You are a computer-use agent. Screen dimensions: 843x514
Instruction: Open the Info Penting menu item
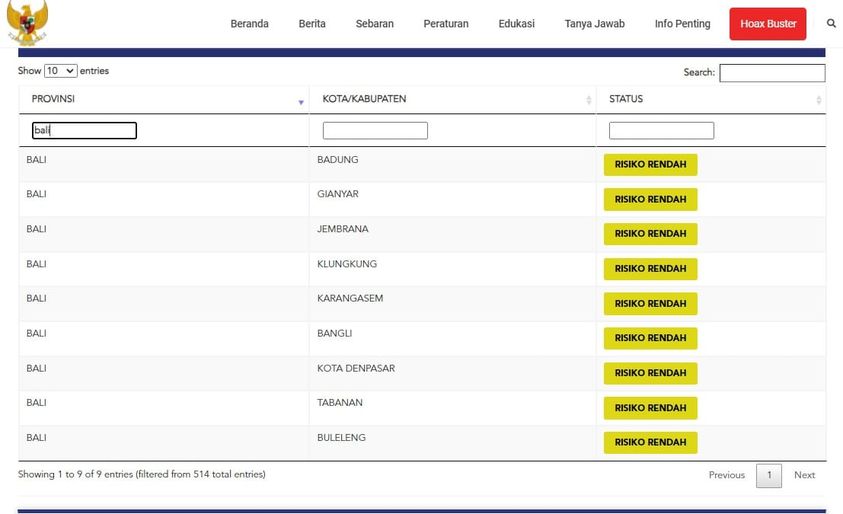click(x=682, y=24)
